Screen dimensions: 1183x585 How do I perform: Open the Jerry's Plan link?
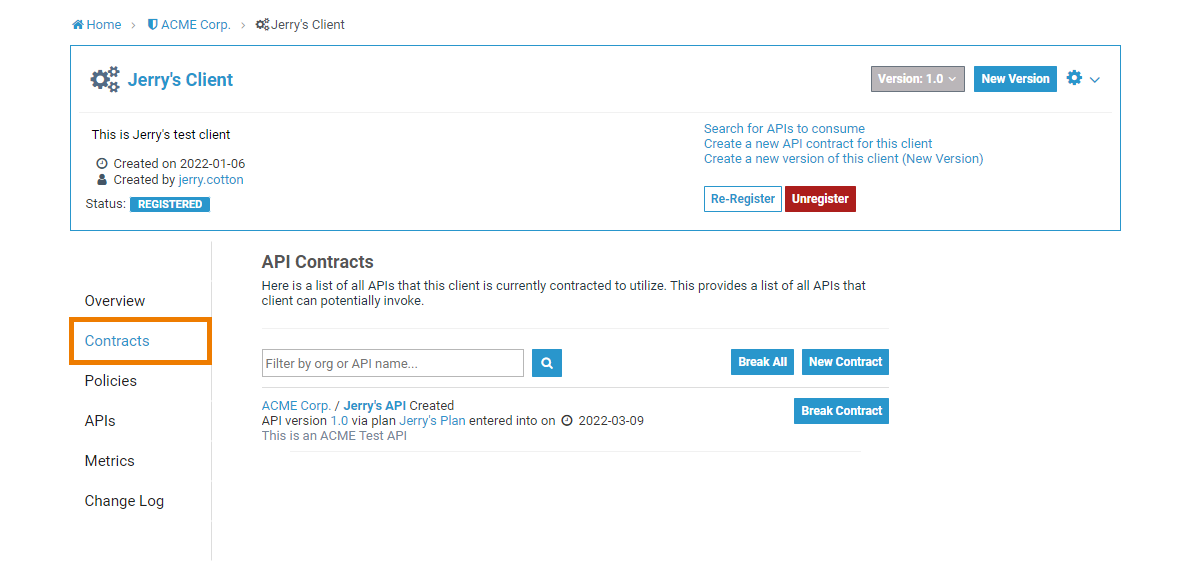click(432, 420)
